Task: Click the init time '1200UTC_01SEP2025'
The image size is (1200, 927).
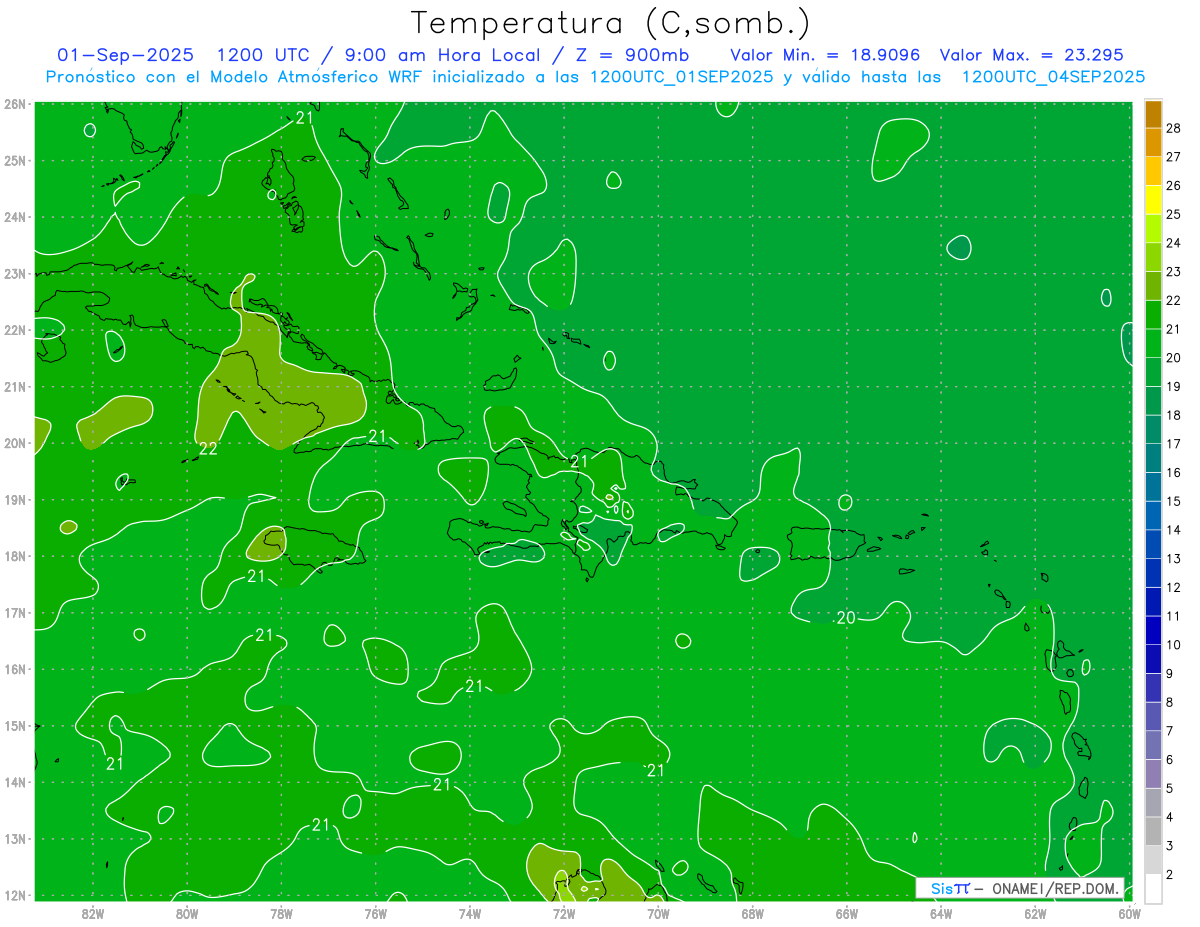Action: 681,77
